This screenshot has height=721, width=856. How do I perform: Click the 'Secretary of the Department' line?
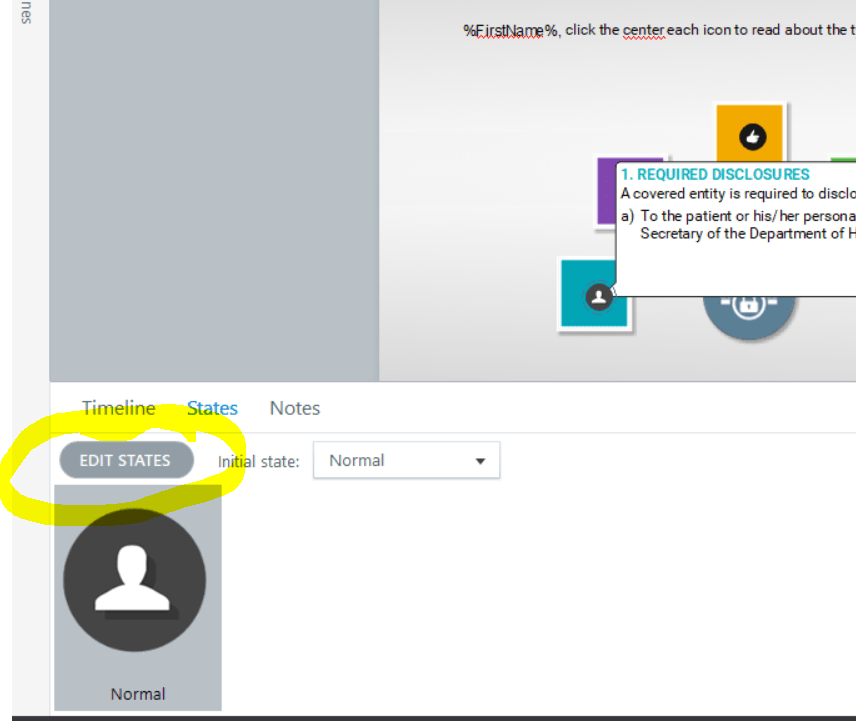pos(748,234)
